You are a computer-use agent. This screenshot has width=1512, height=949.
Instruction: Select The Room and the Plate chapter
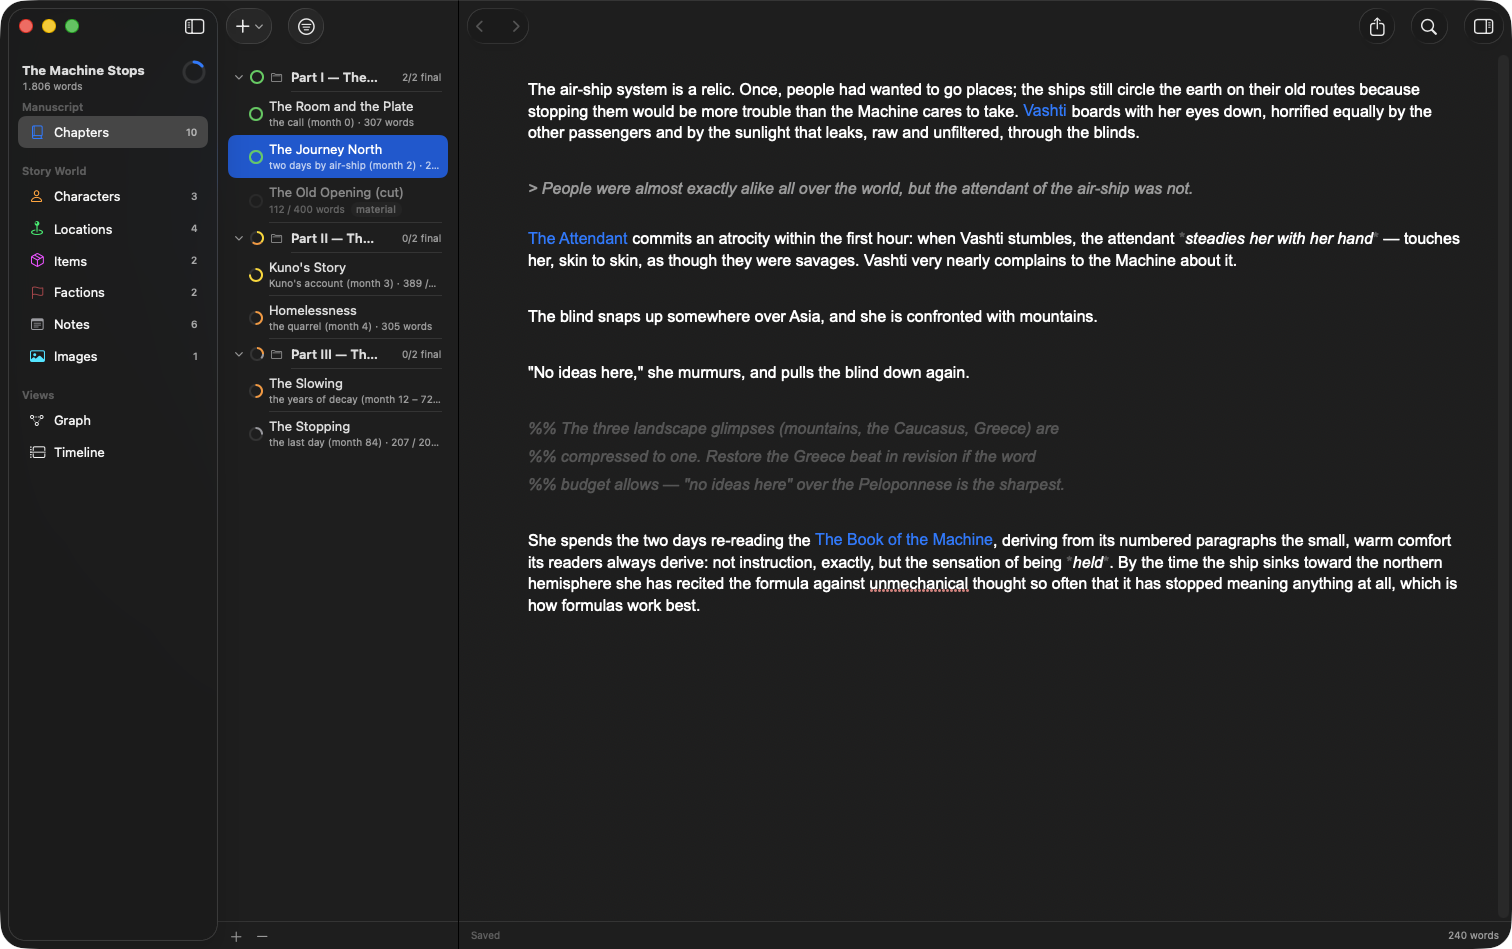click(x=338, y=114)
